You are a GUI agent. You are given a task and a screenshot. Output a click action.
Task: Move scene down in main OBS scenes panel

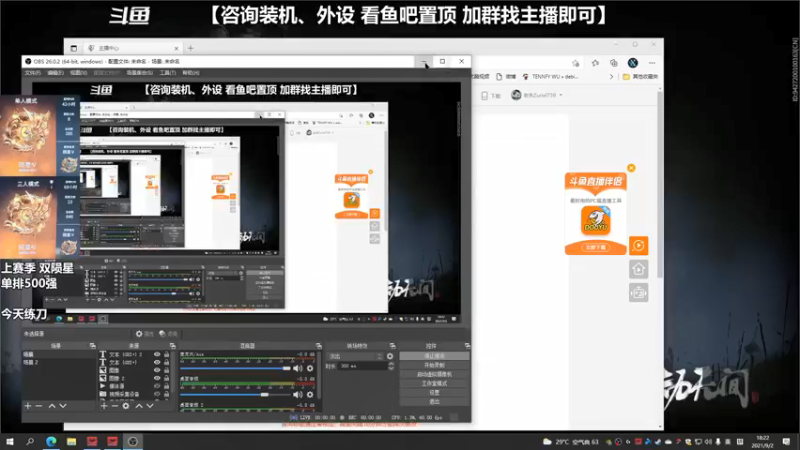[x=63, y=406]
